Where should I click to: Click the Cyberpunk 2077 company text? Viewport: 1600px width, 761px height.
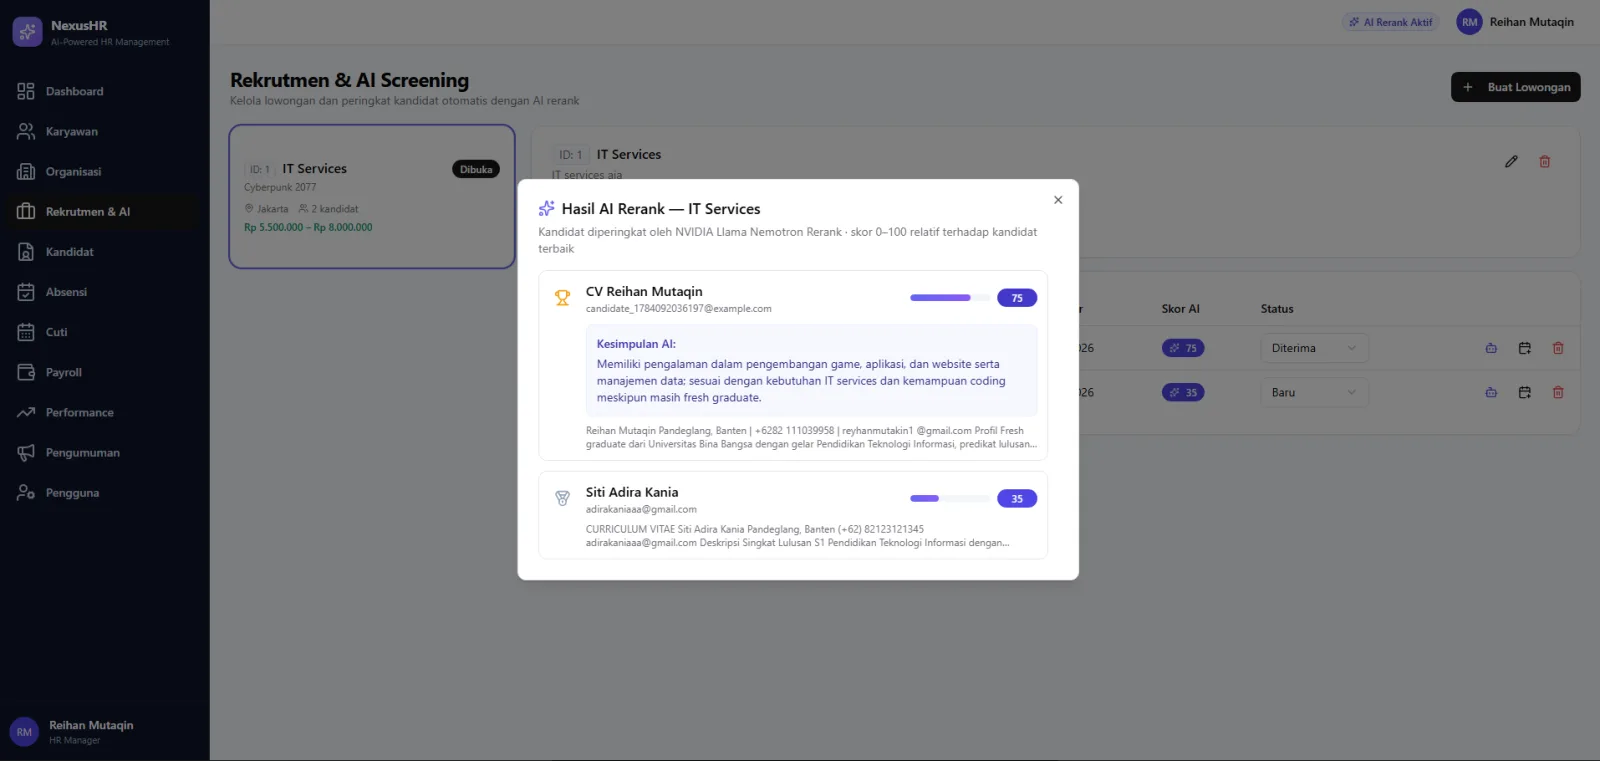(280, 187)
